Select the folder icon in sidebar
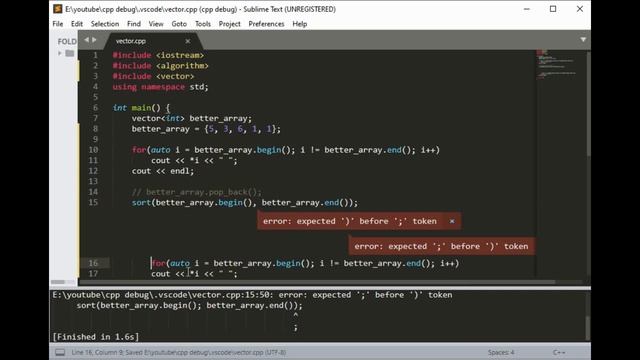This screenshot has width=640, height=360. 70,53
